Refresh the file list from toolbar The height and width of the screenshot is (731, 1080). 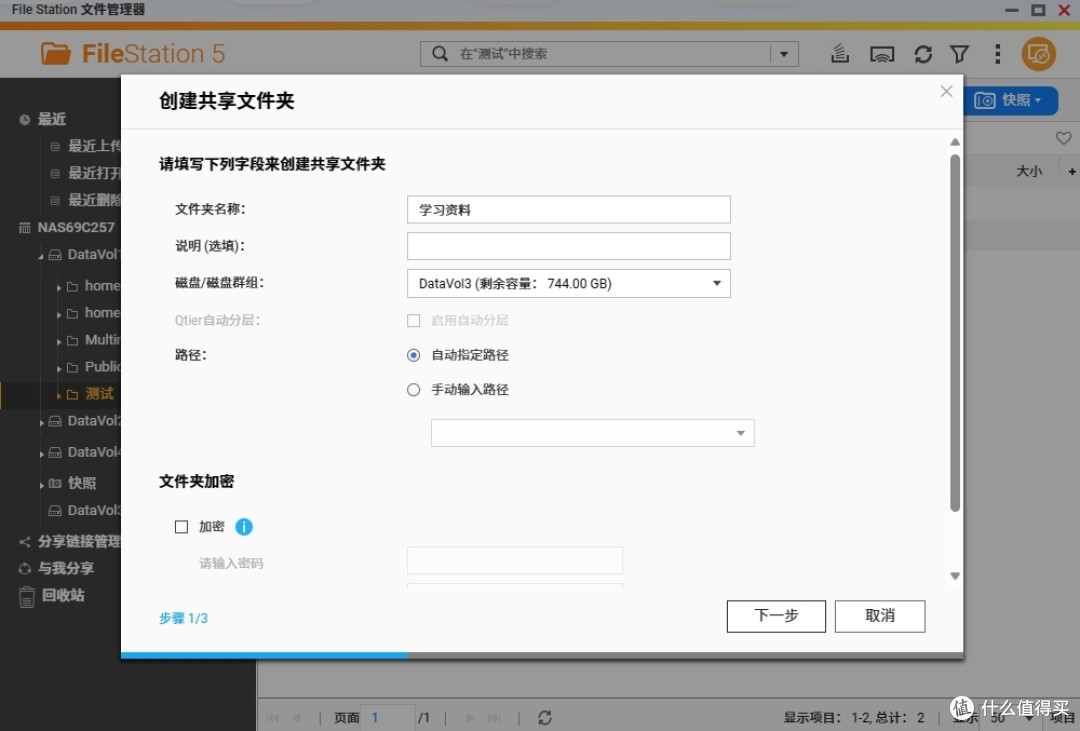click(x=923, y=54)
